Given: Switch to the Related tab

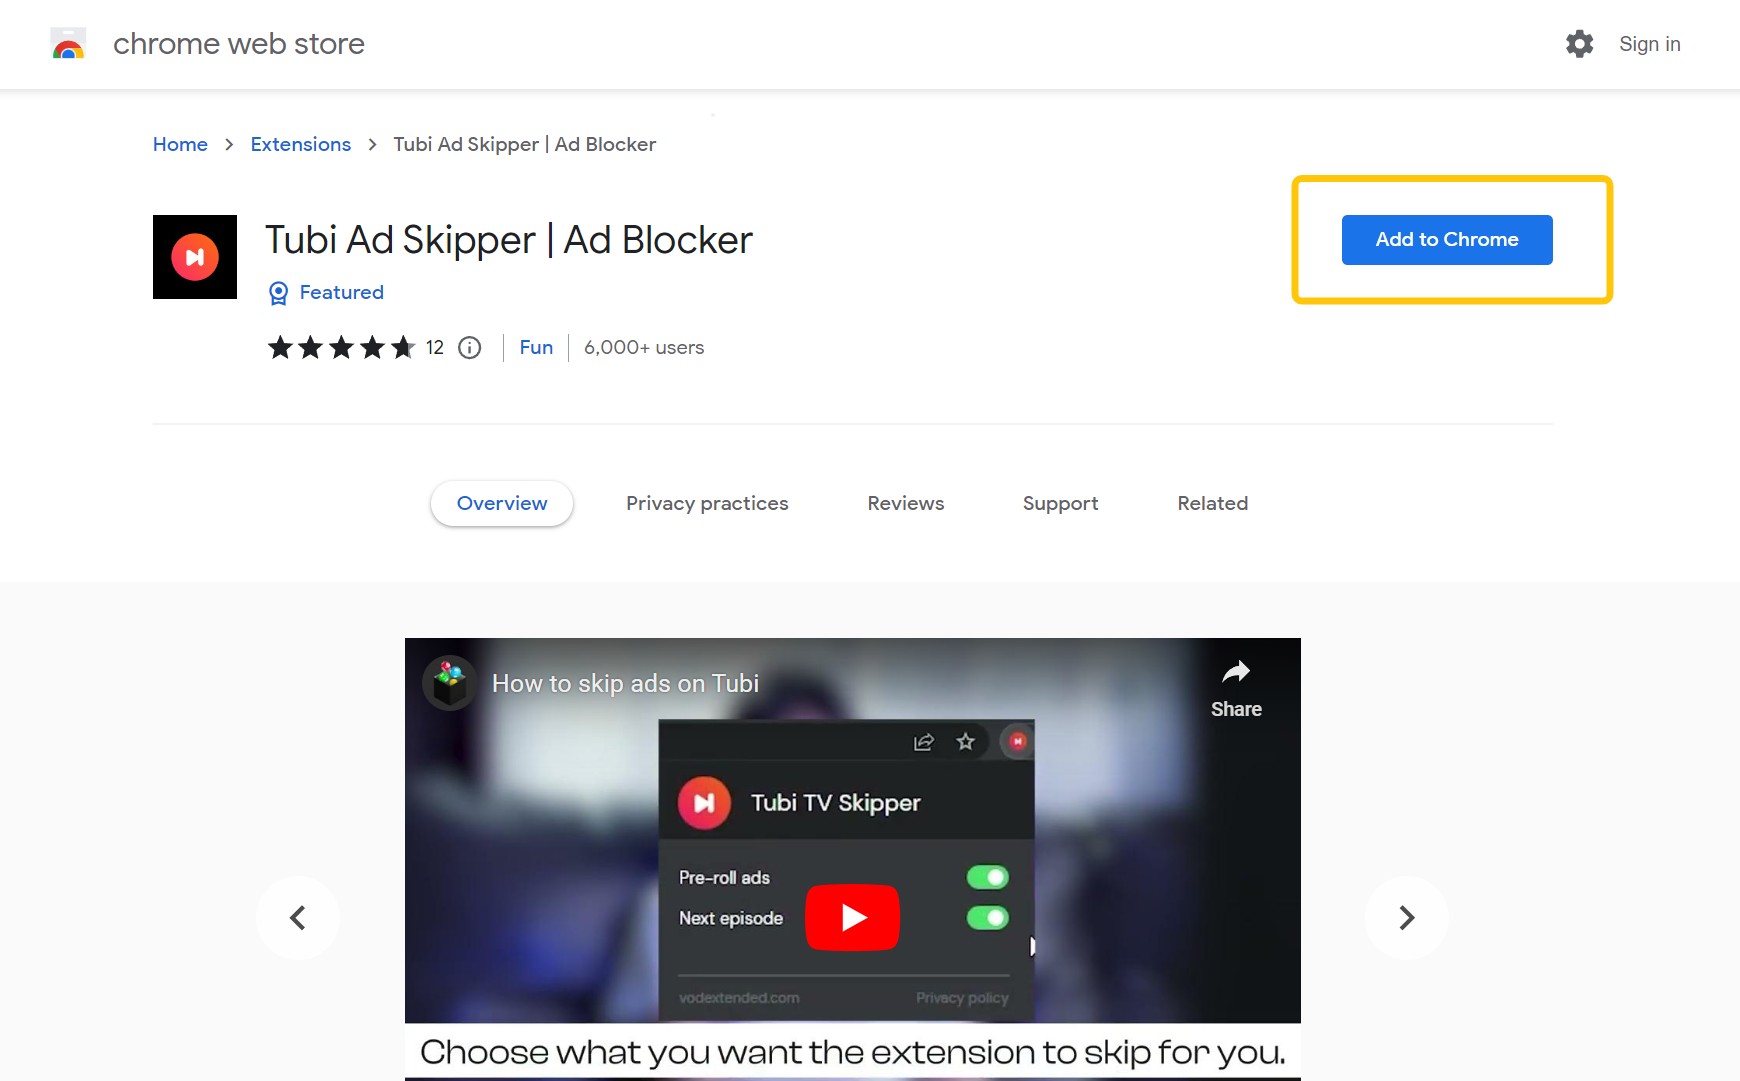Looking at the screenshot, I should [x=1213, y=503].
